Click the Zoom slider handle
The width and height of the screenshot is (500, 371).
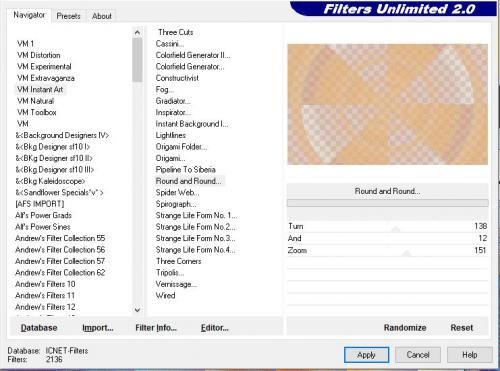tap(406, 253)
